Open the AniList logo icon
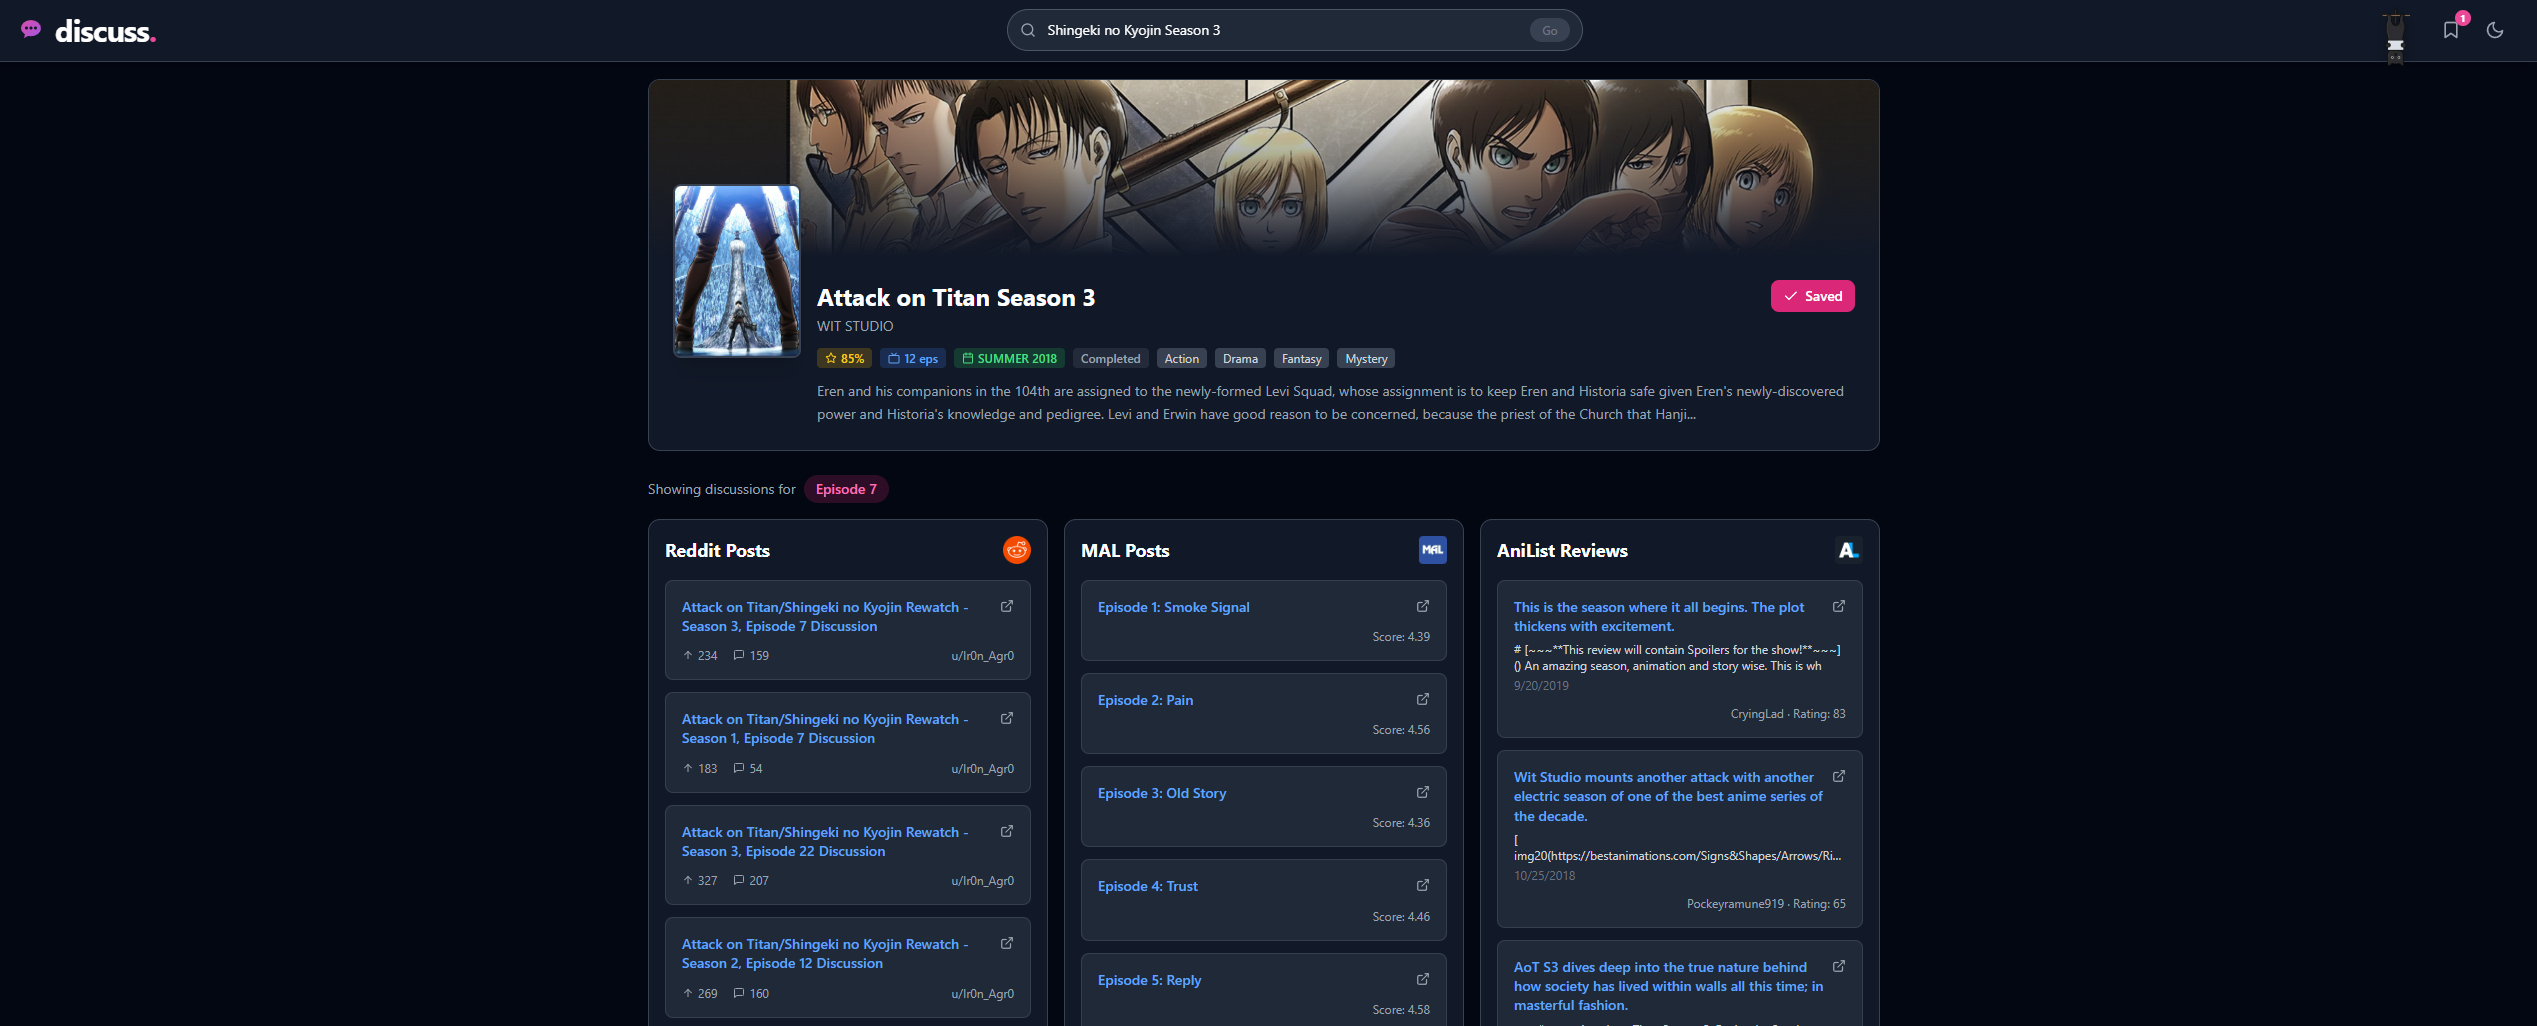2537x1026 pixels. (x=1848, y=550)
